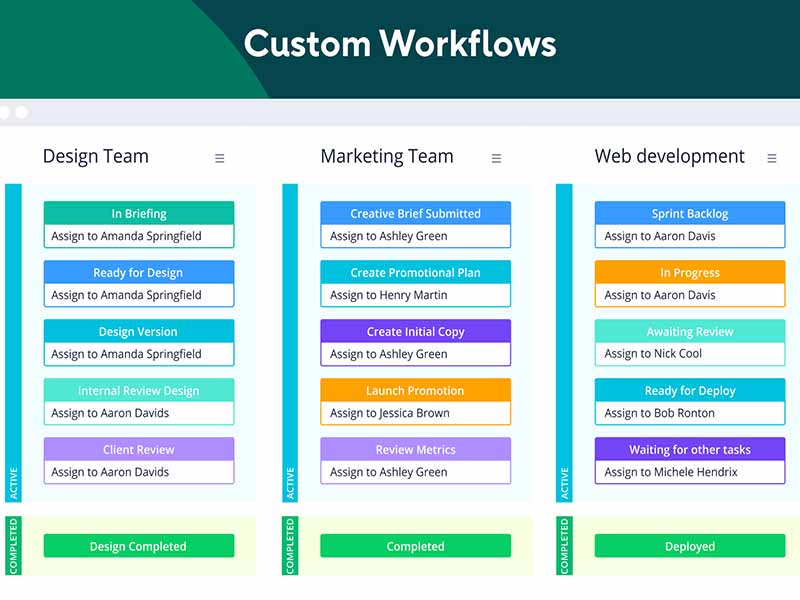800x600 pixels.
Task: Click the Assign to Nick Cool field
Action: [x=690, y=354]
